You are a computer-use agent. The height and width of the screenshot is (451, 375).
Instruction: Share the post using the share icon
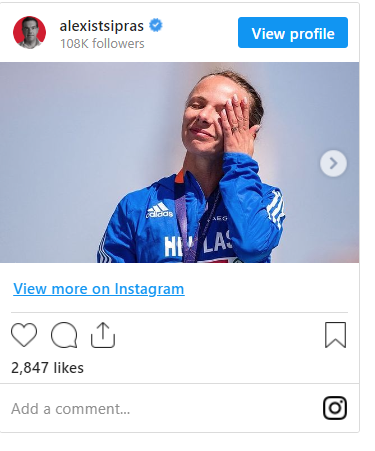pyautogui.click(x=103, y=335)
